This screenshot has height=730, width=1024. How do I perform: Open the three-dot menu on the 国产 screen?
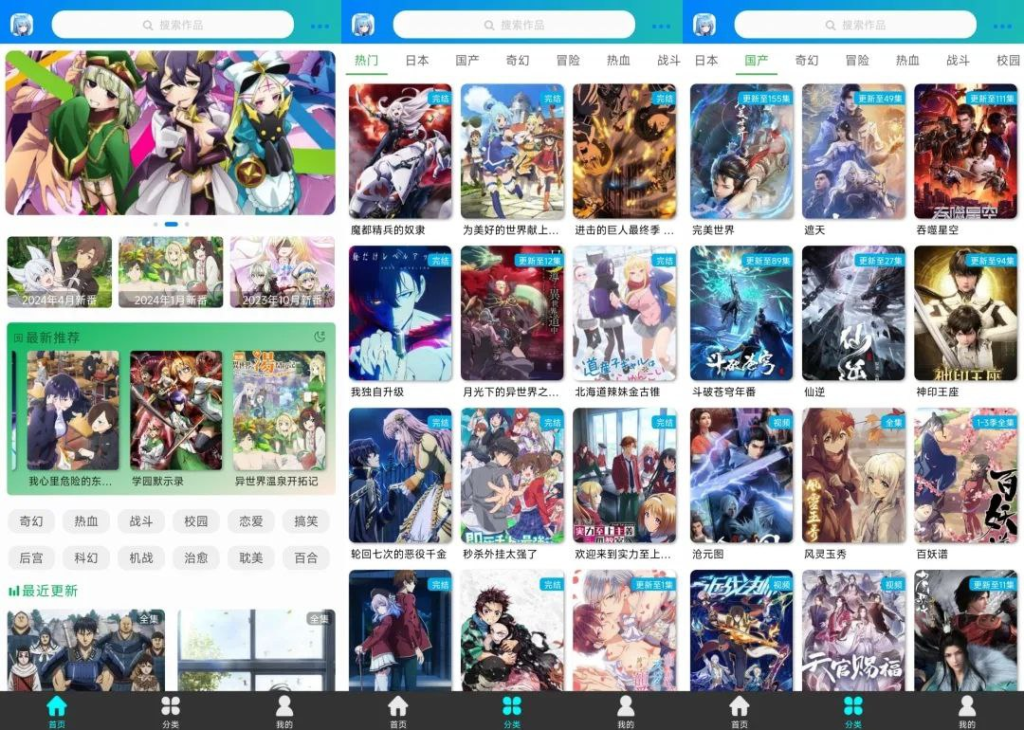click(1002, 26)
